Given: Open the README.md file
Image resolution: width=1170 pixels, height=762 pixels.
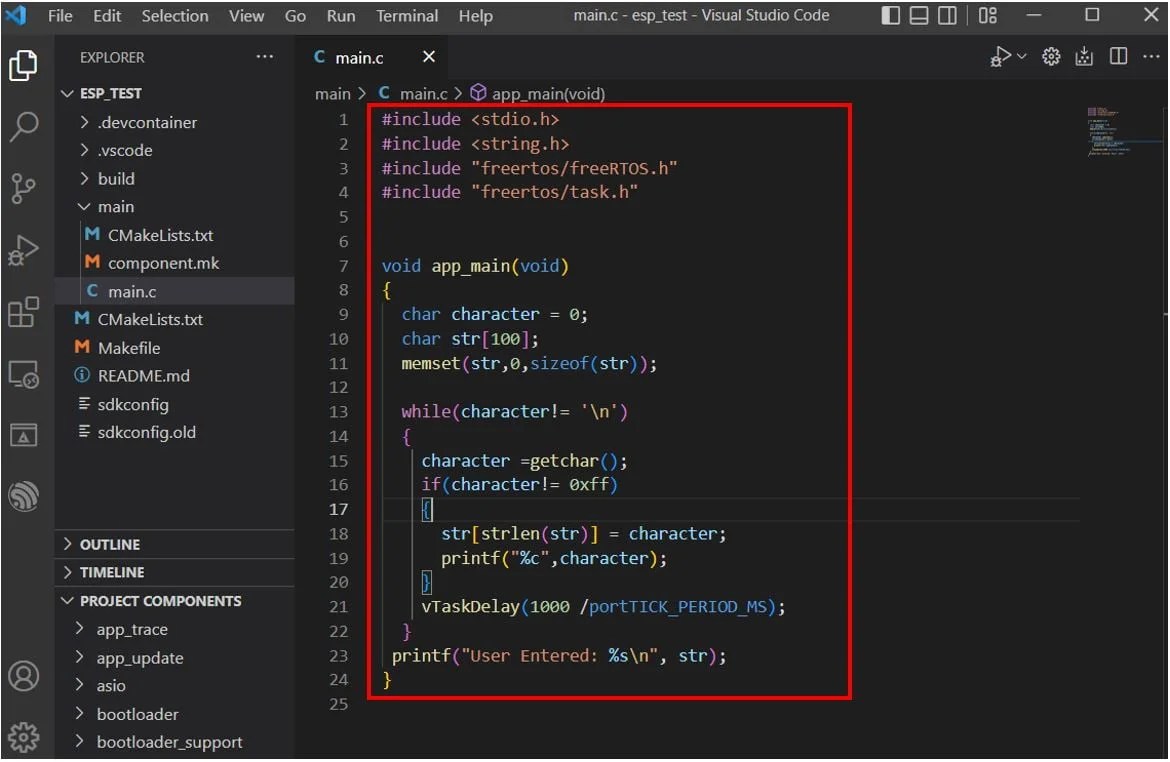Looking at the screenshot, I should click(140, 375).
